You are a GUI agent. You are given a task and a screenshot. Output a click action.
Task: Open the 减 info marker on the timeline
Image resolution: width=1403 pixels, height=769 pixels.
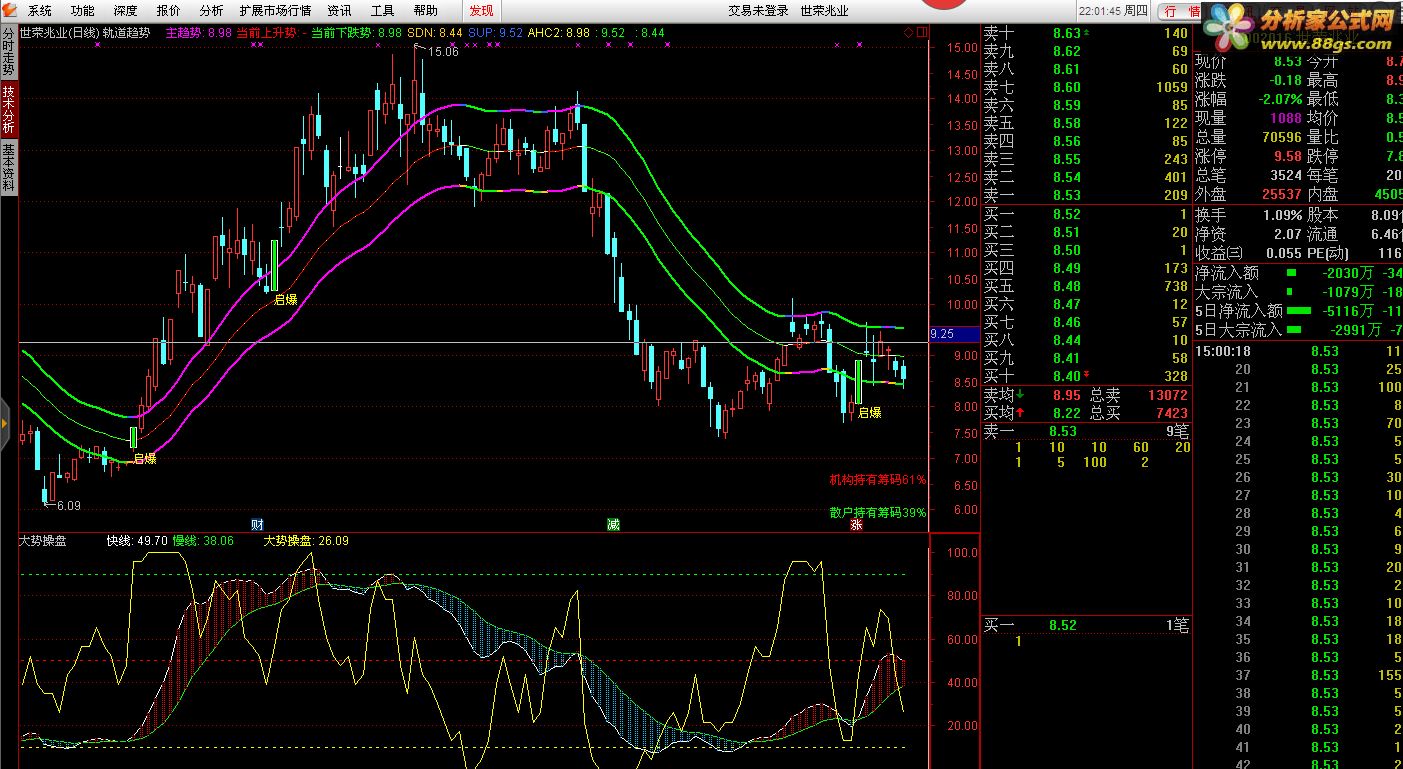point(613,524)
